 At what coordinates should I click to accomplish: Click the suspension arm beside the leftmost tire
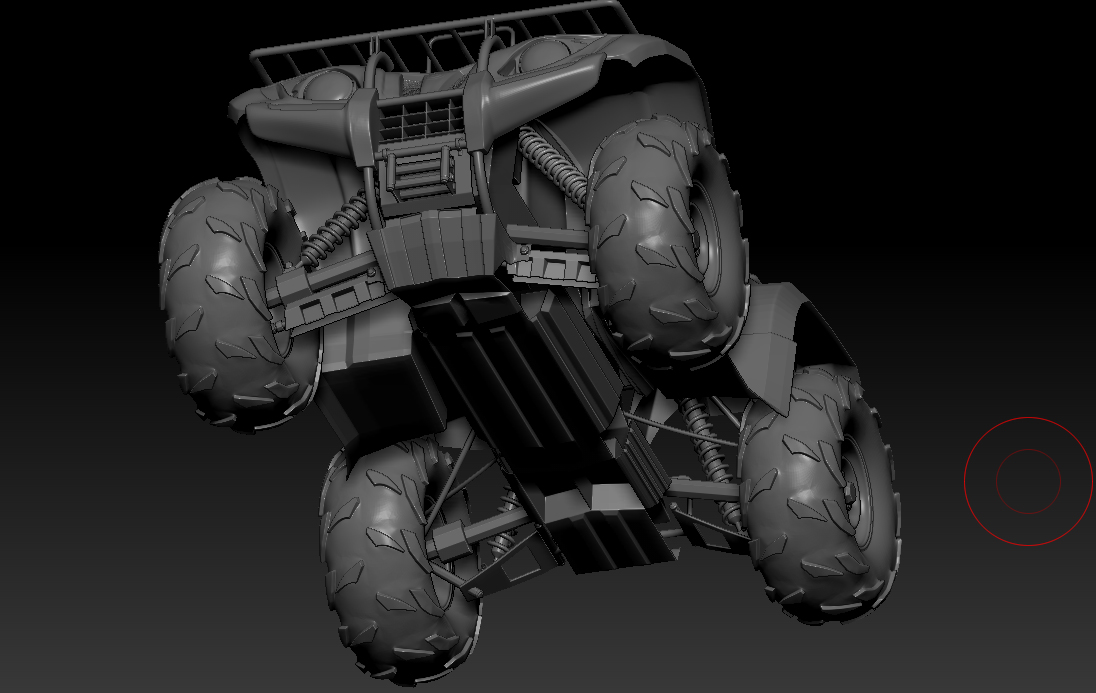[x=320, y=300]
